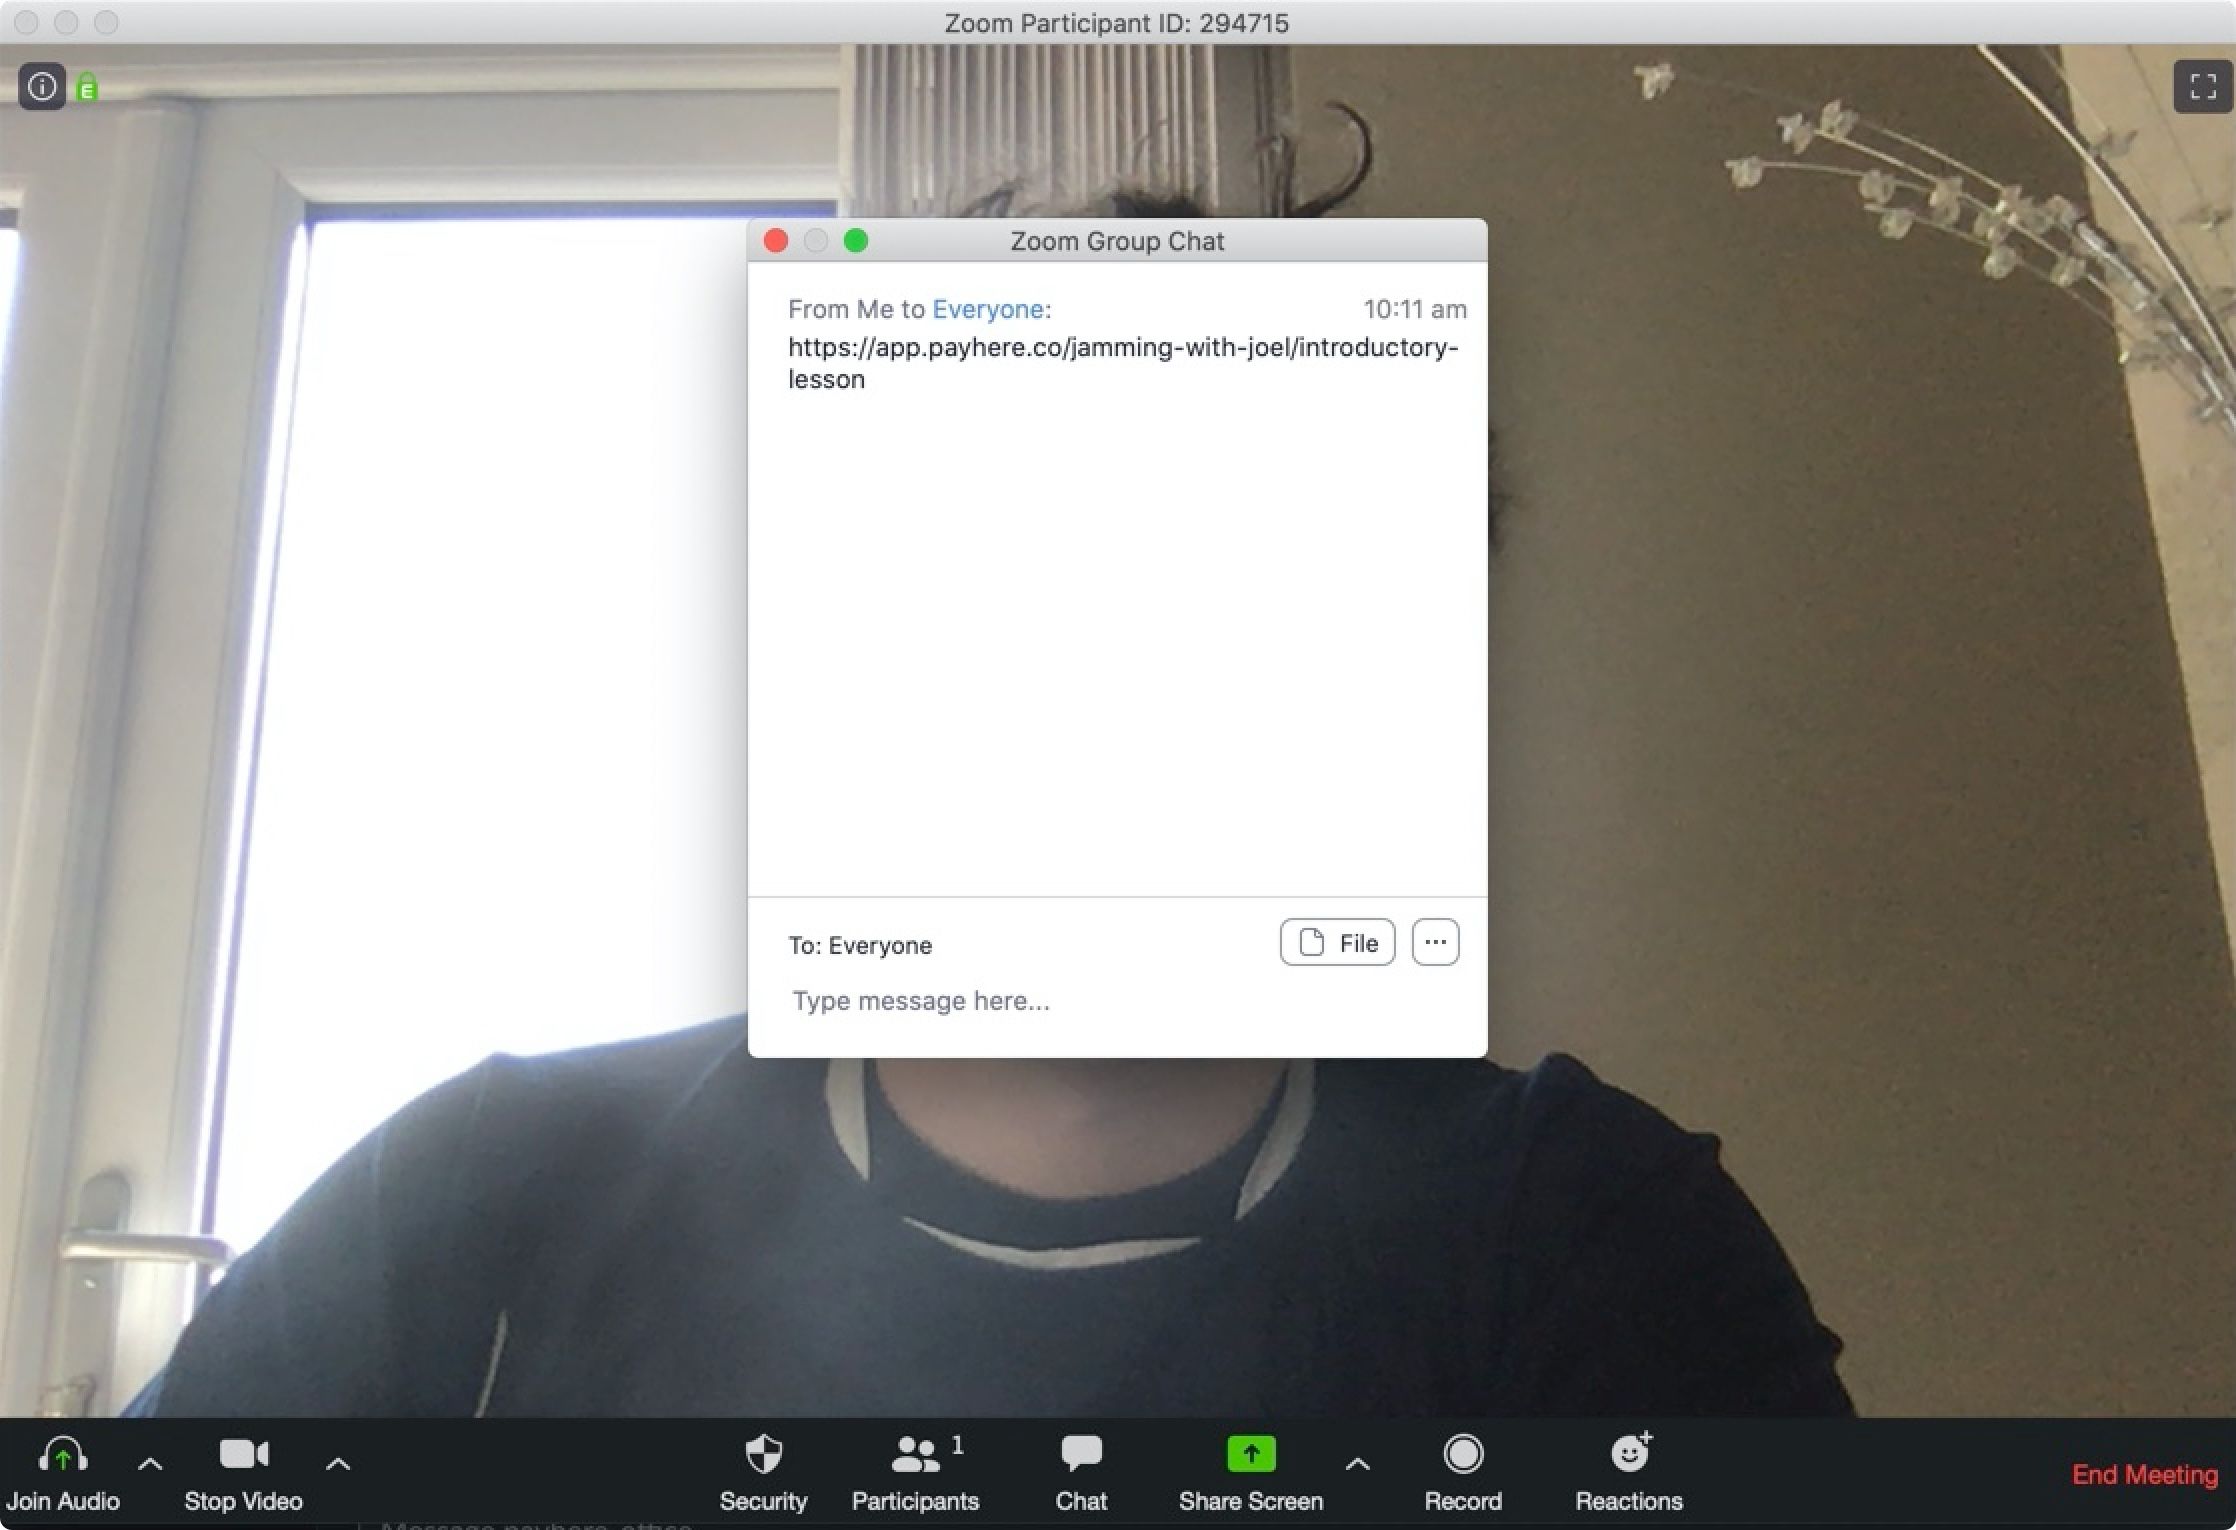Image resolution: width=2236 pixels, height=1530 pixels.
Task: Stop Video from camera
Action: click(x=243, y=1471)
